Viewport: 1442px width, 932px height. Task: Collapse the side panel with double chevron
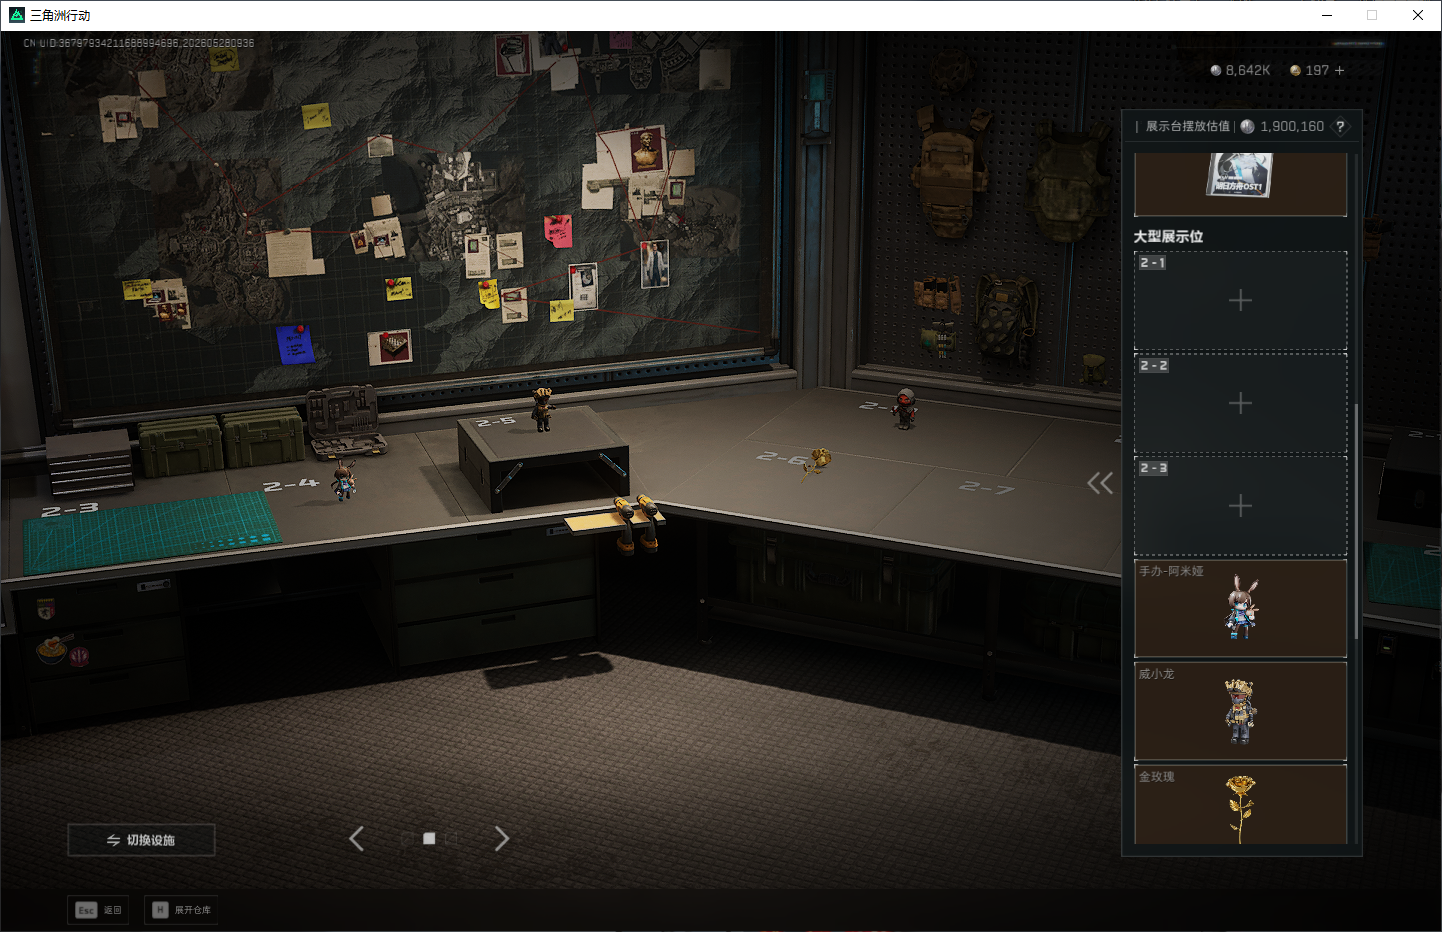click(x=1100, y=484)
